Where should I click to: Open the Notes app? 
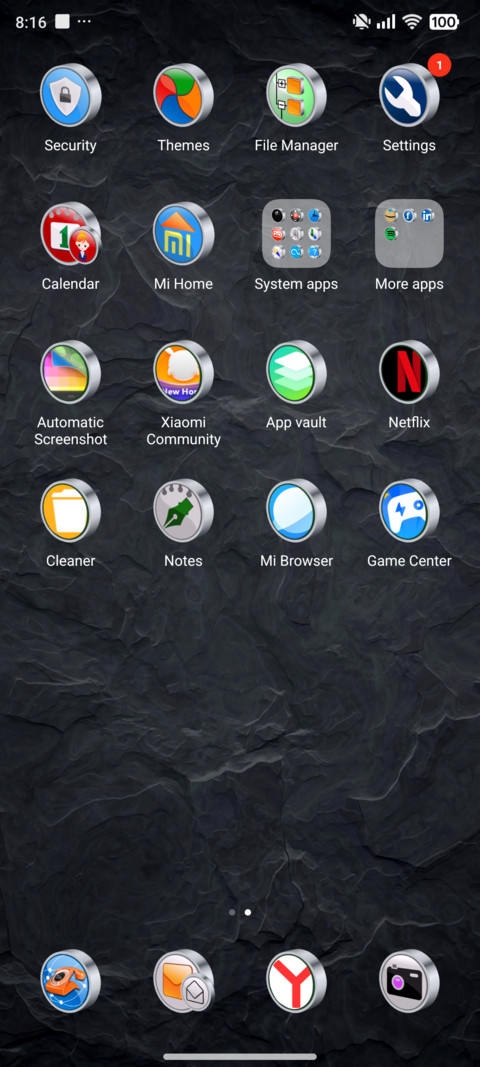(183, 510)
